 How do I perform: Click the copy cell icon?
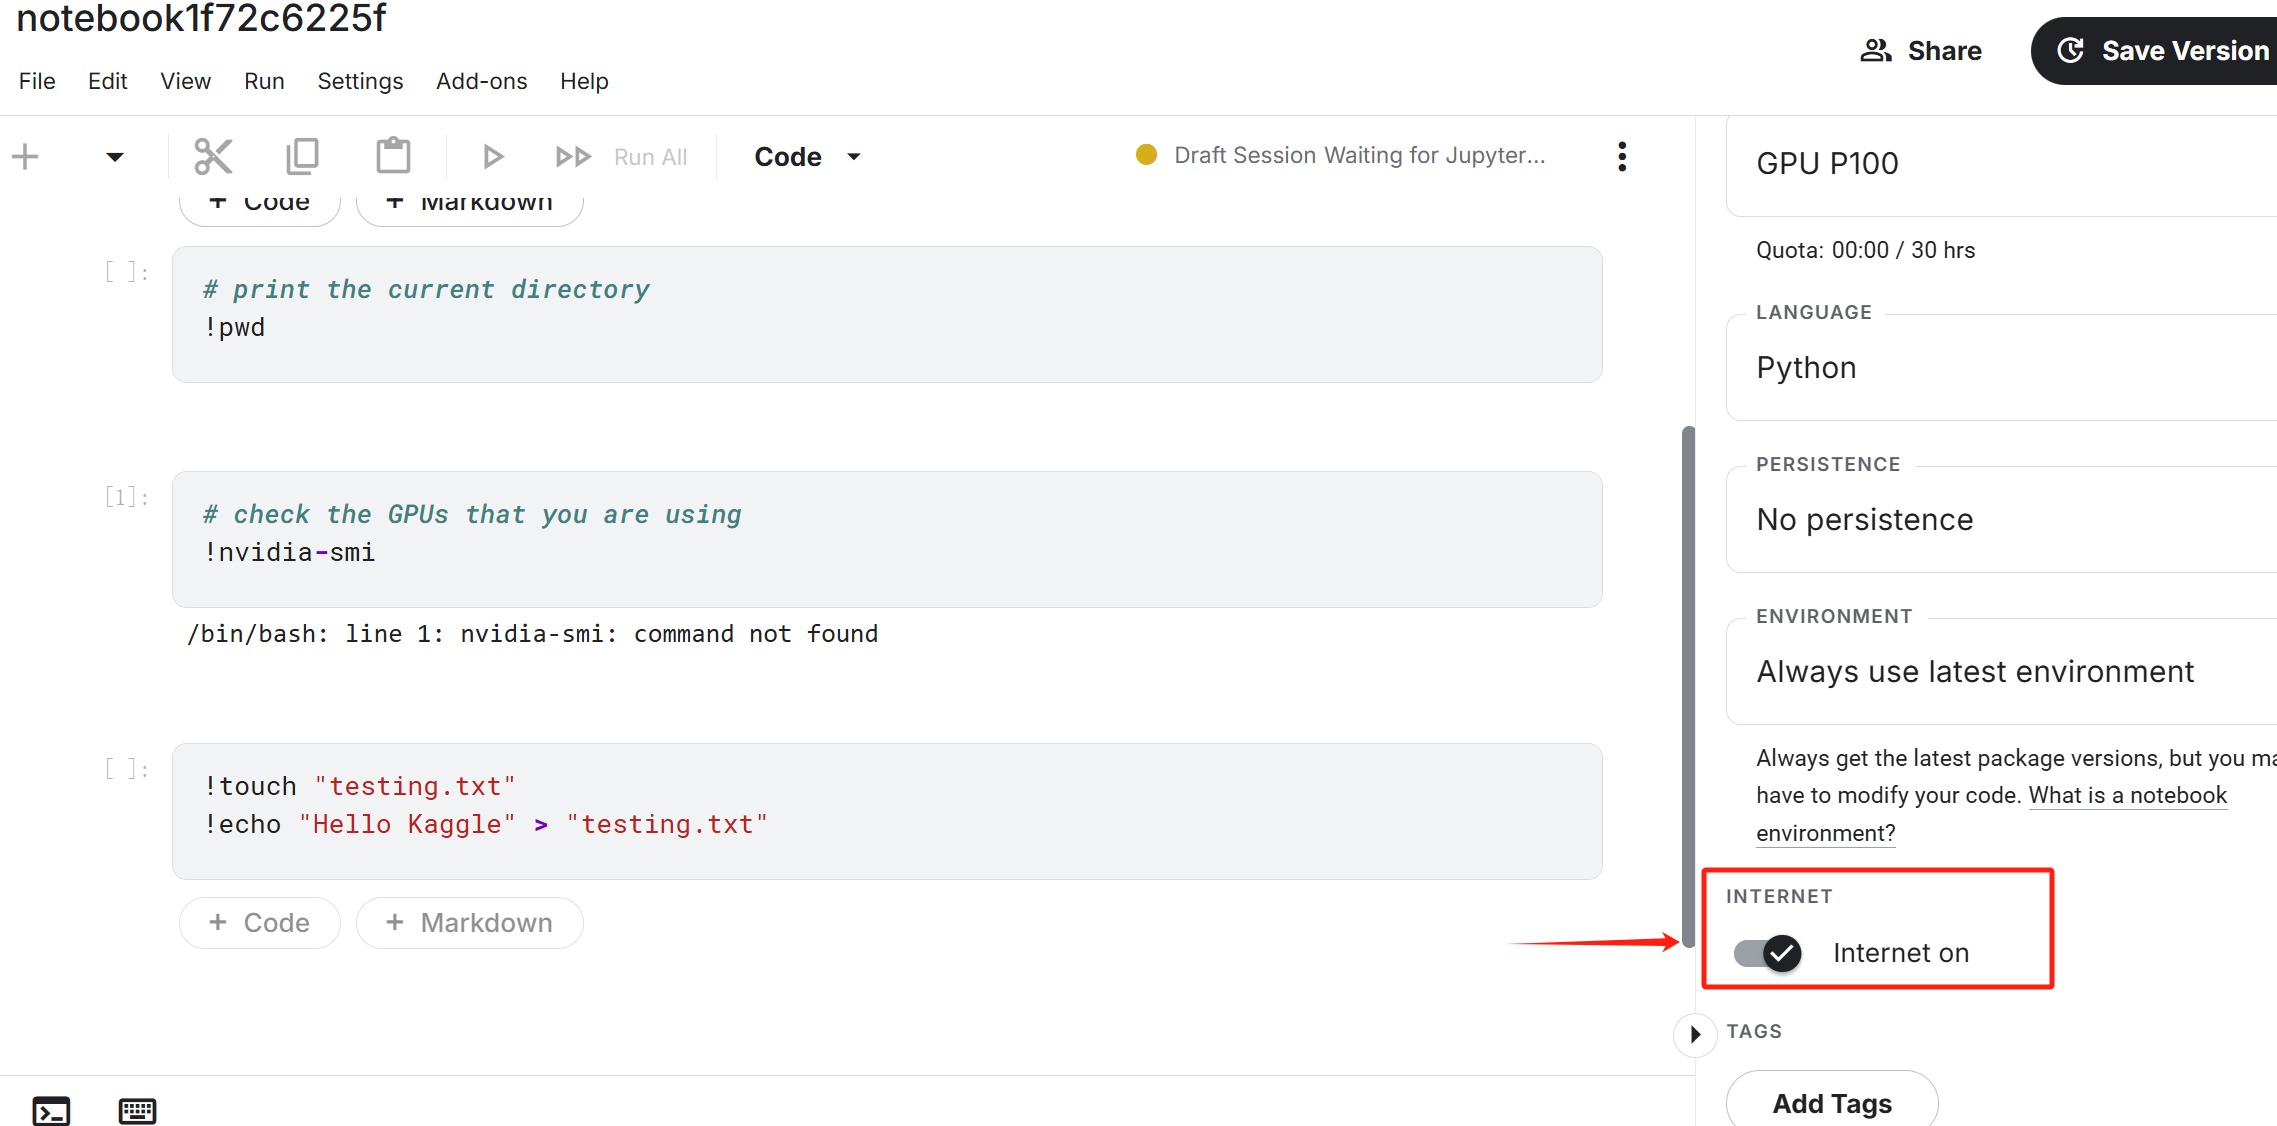[x=302, y=156]
